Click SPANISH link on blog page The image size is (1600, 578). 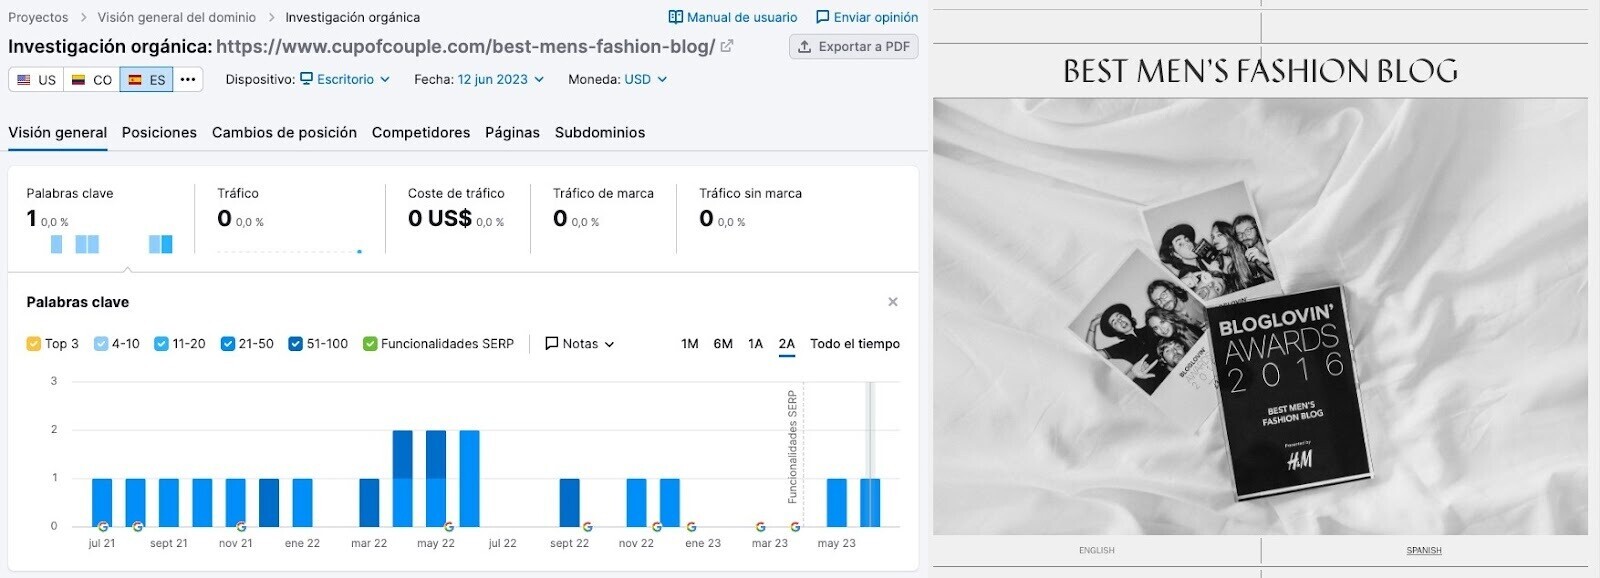(x=1424, y=550)
